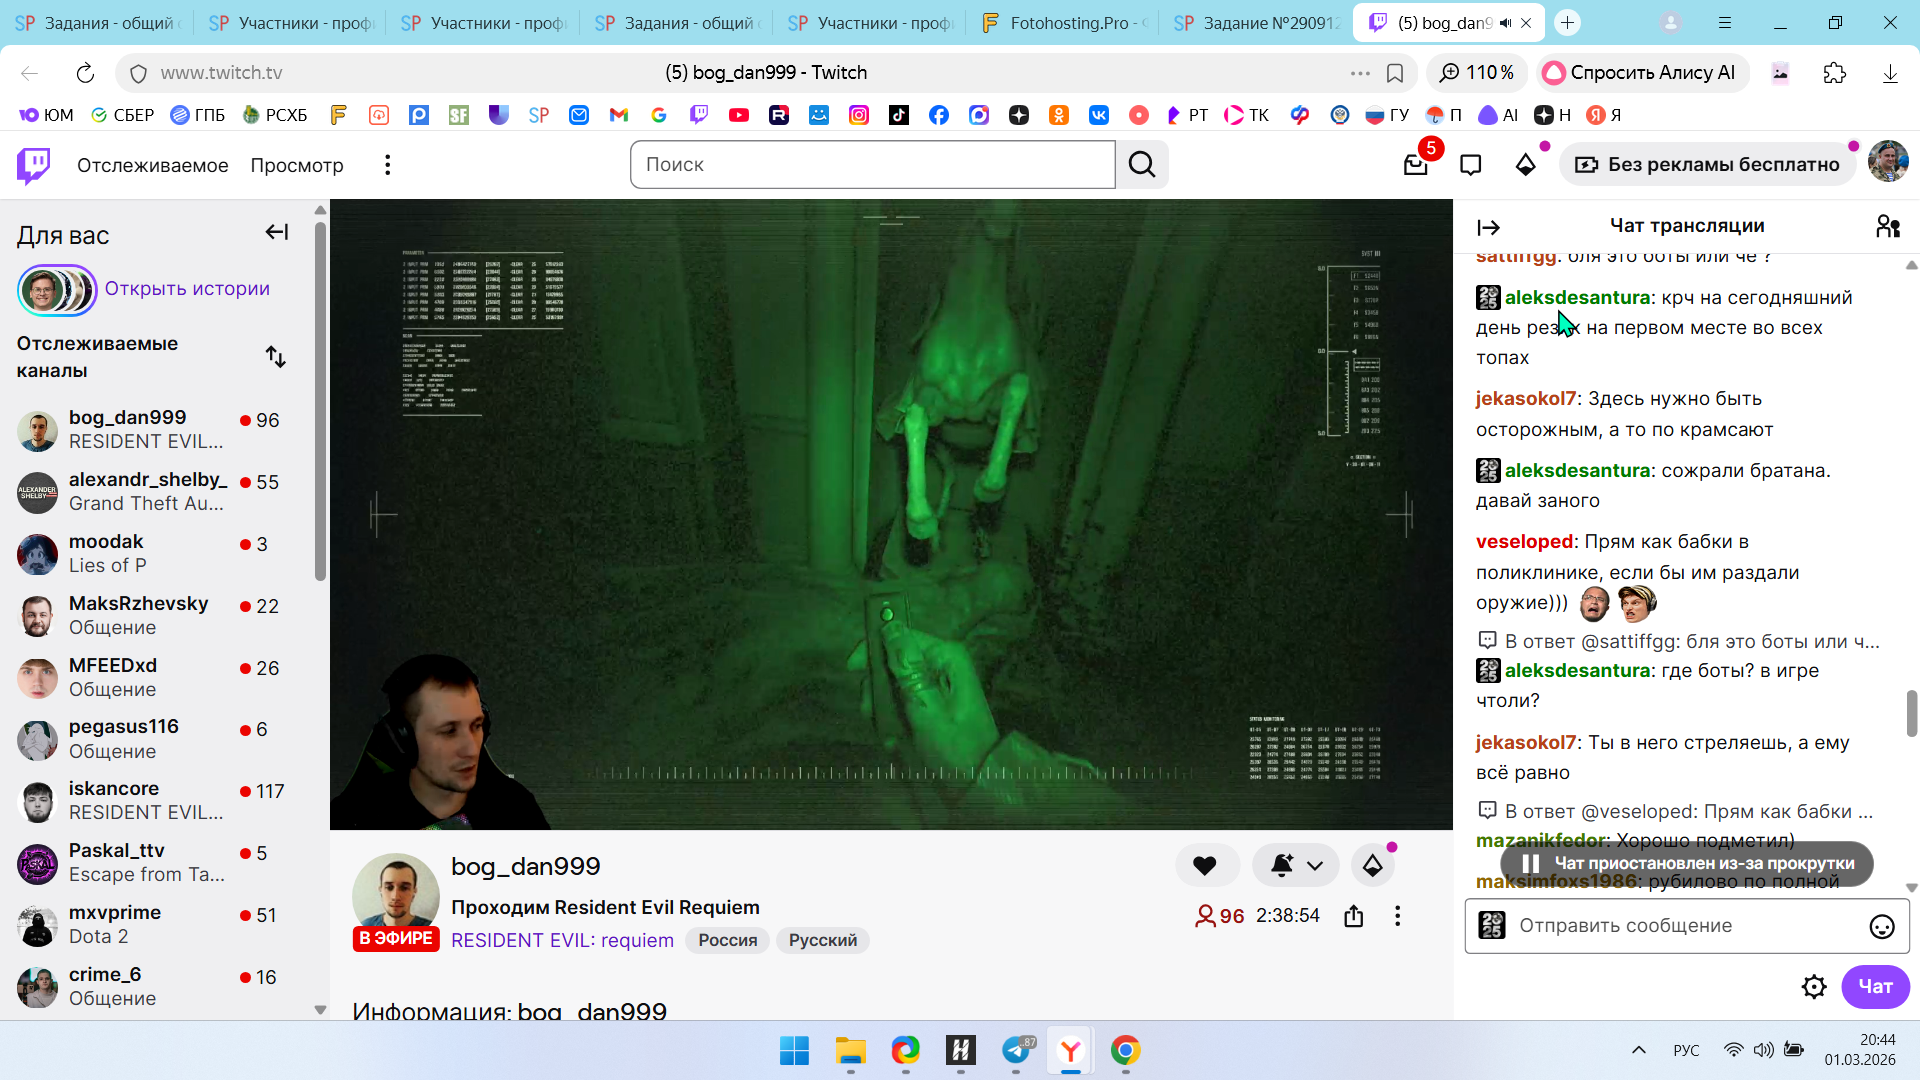Click RESIDENT EVIL: requiem category link

click(562, 940)
